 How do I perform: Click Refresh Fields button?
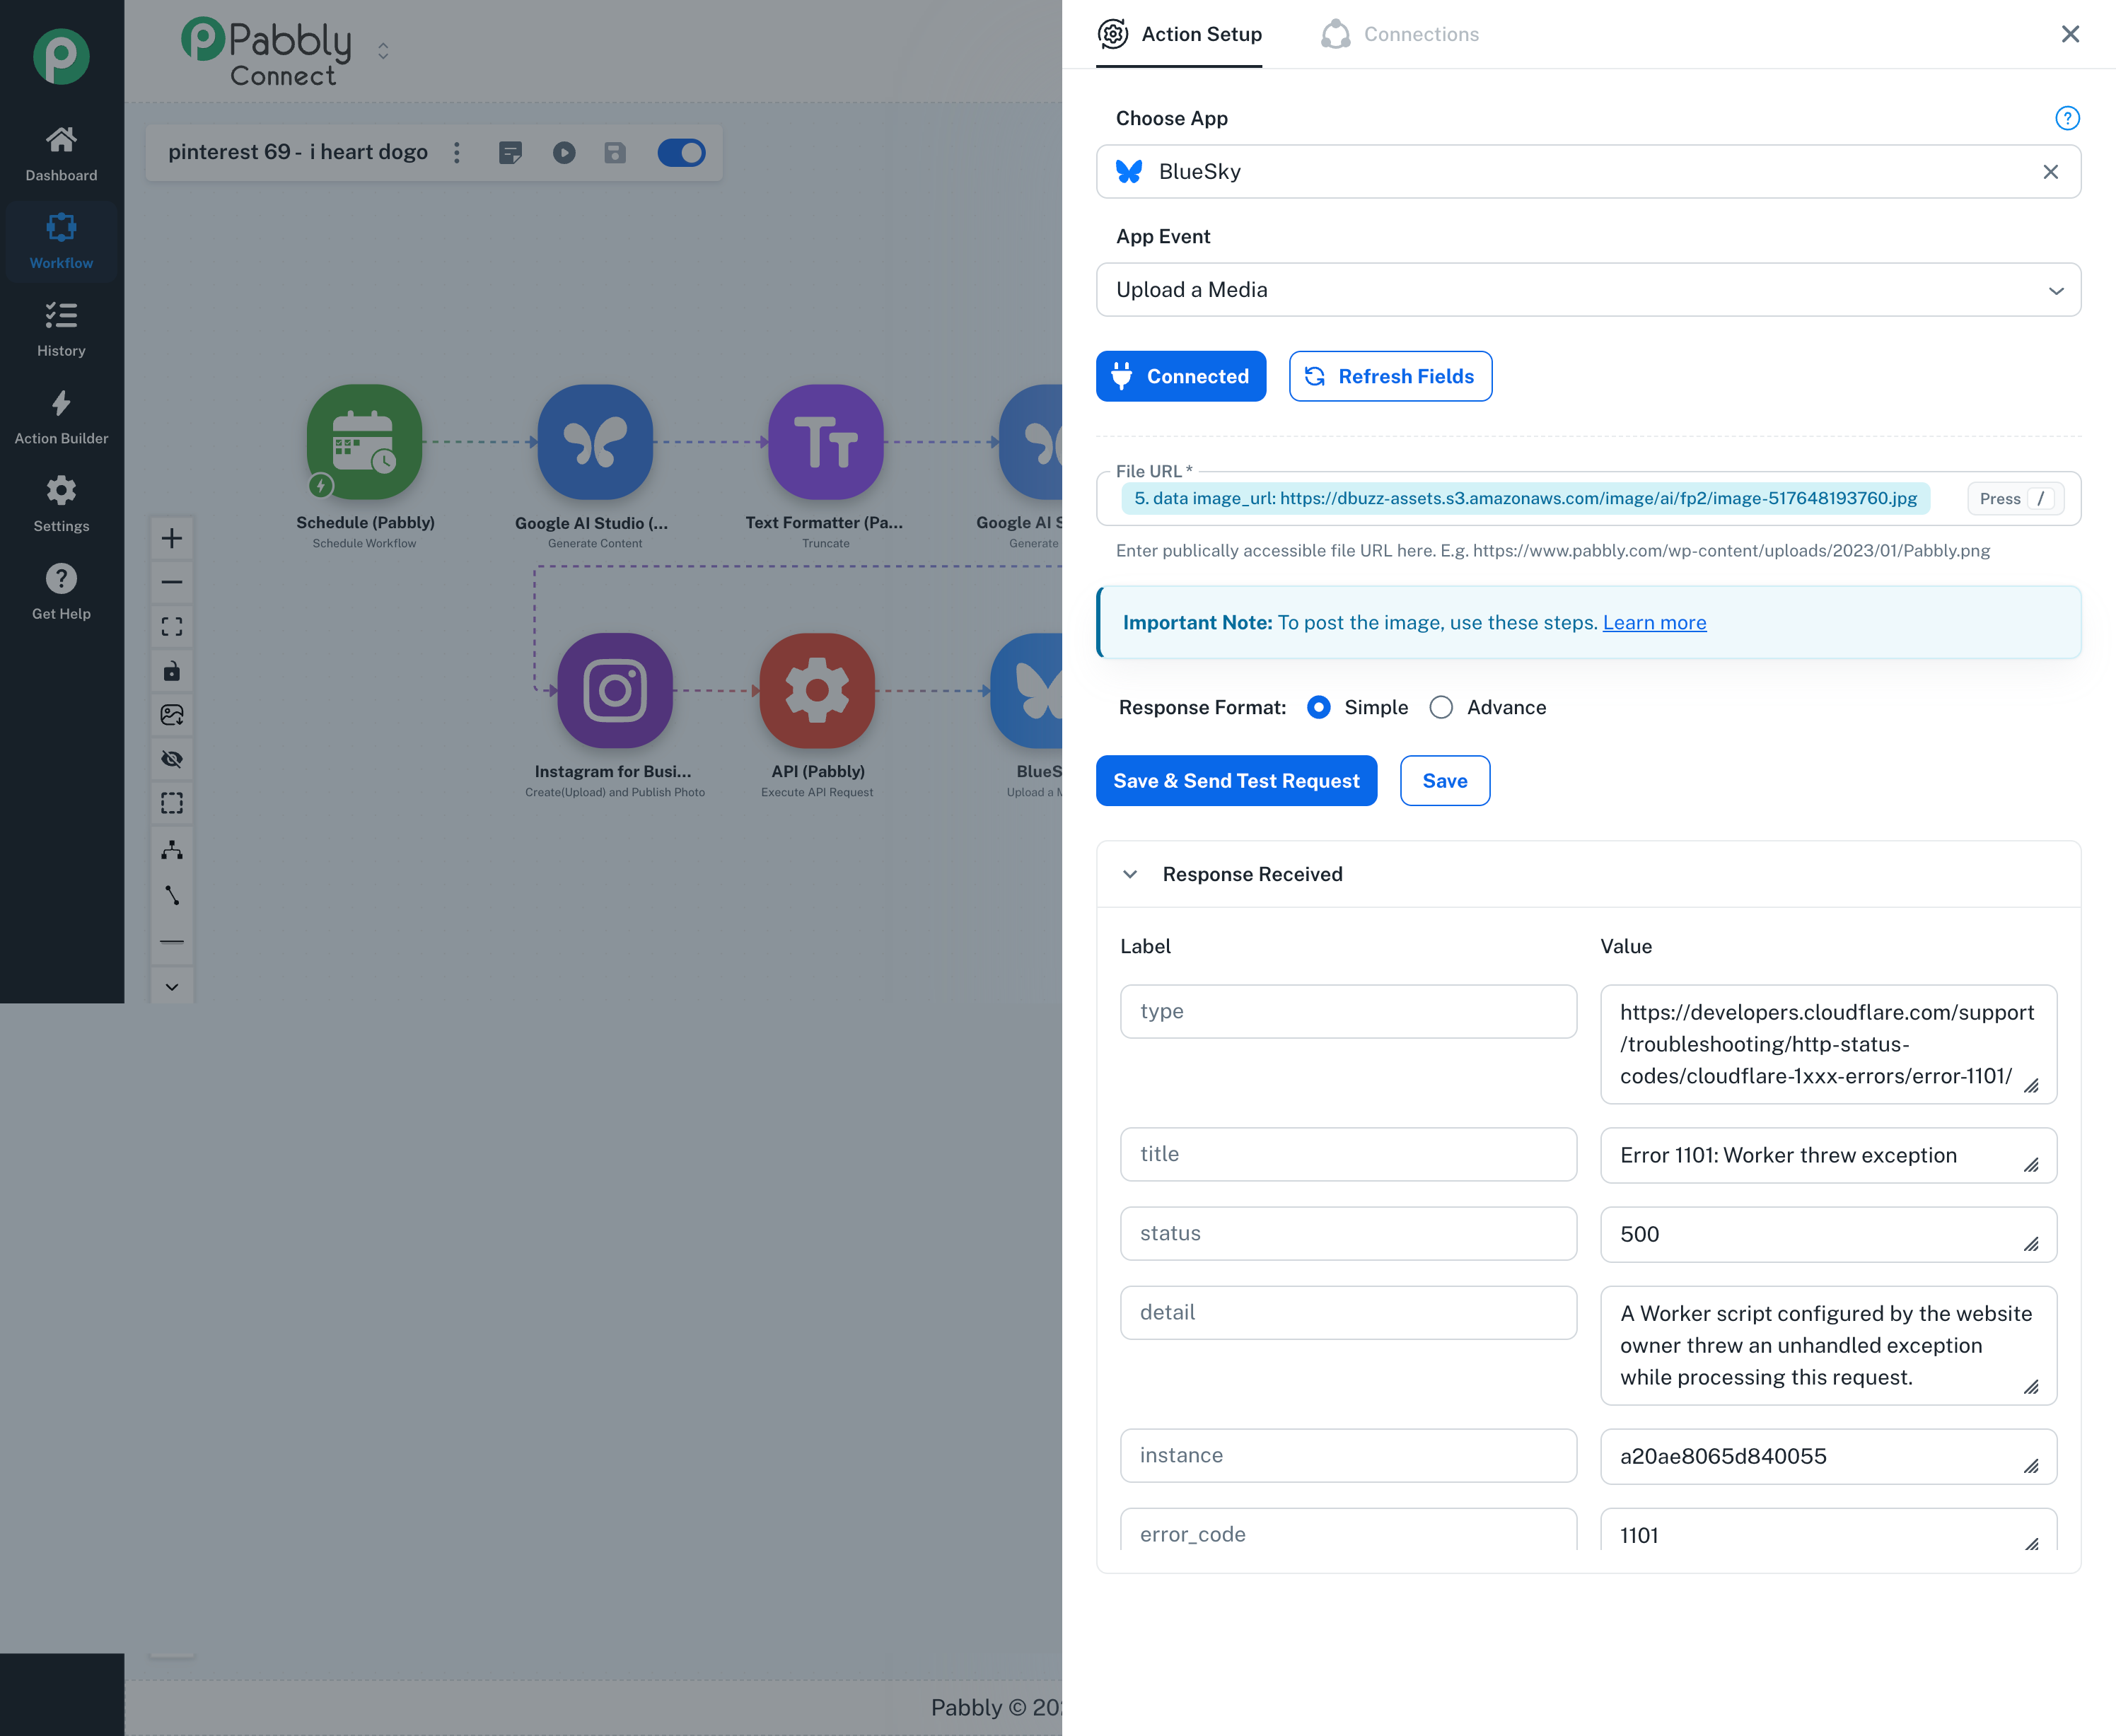pyautogui.click(x=1390, y=376)
